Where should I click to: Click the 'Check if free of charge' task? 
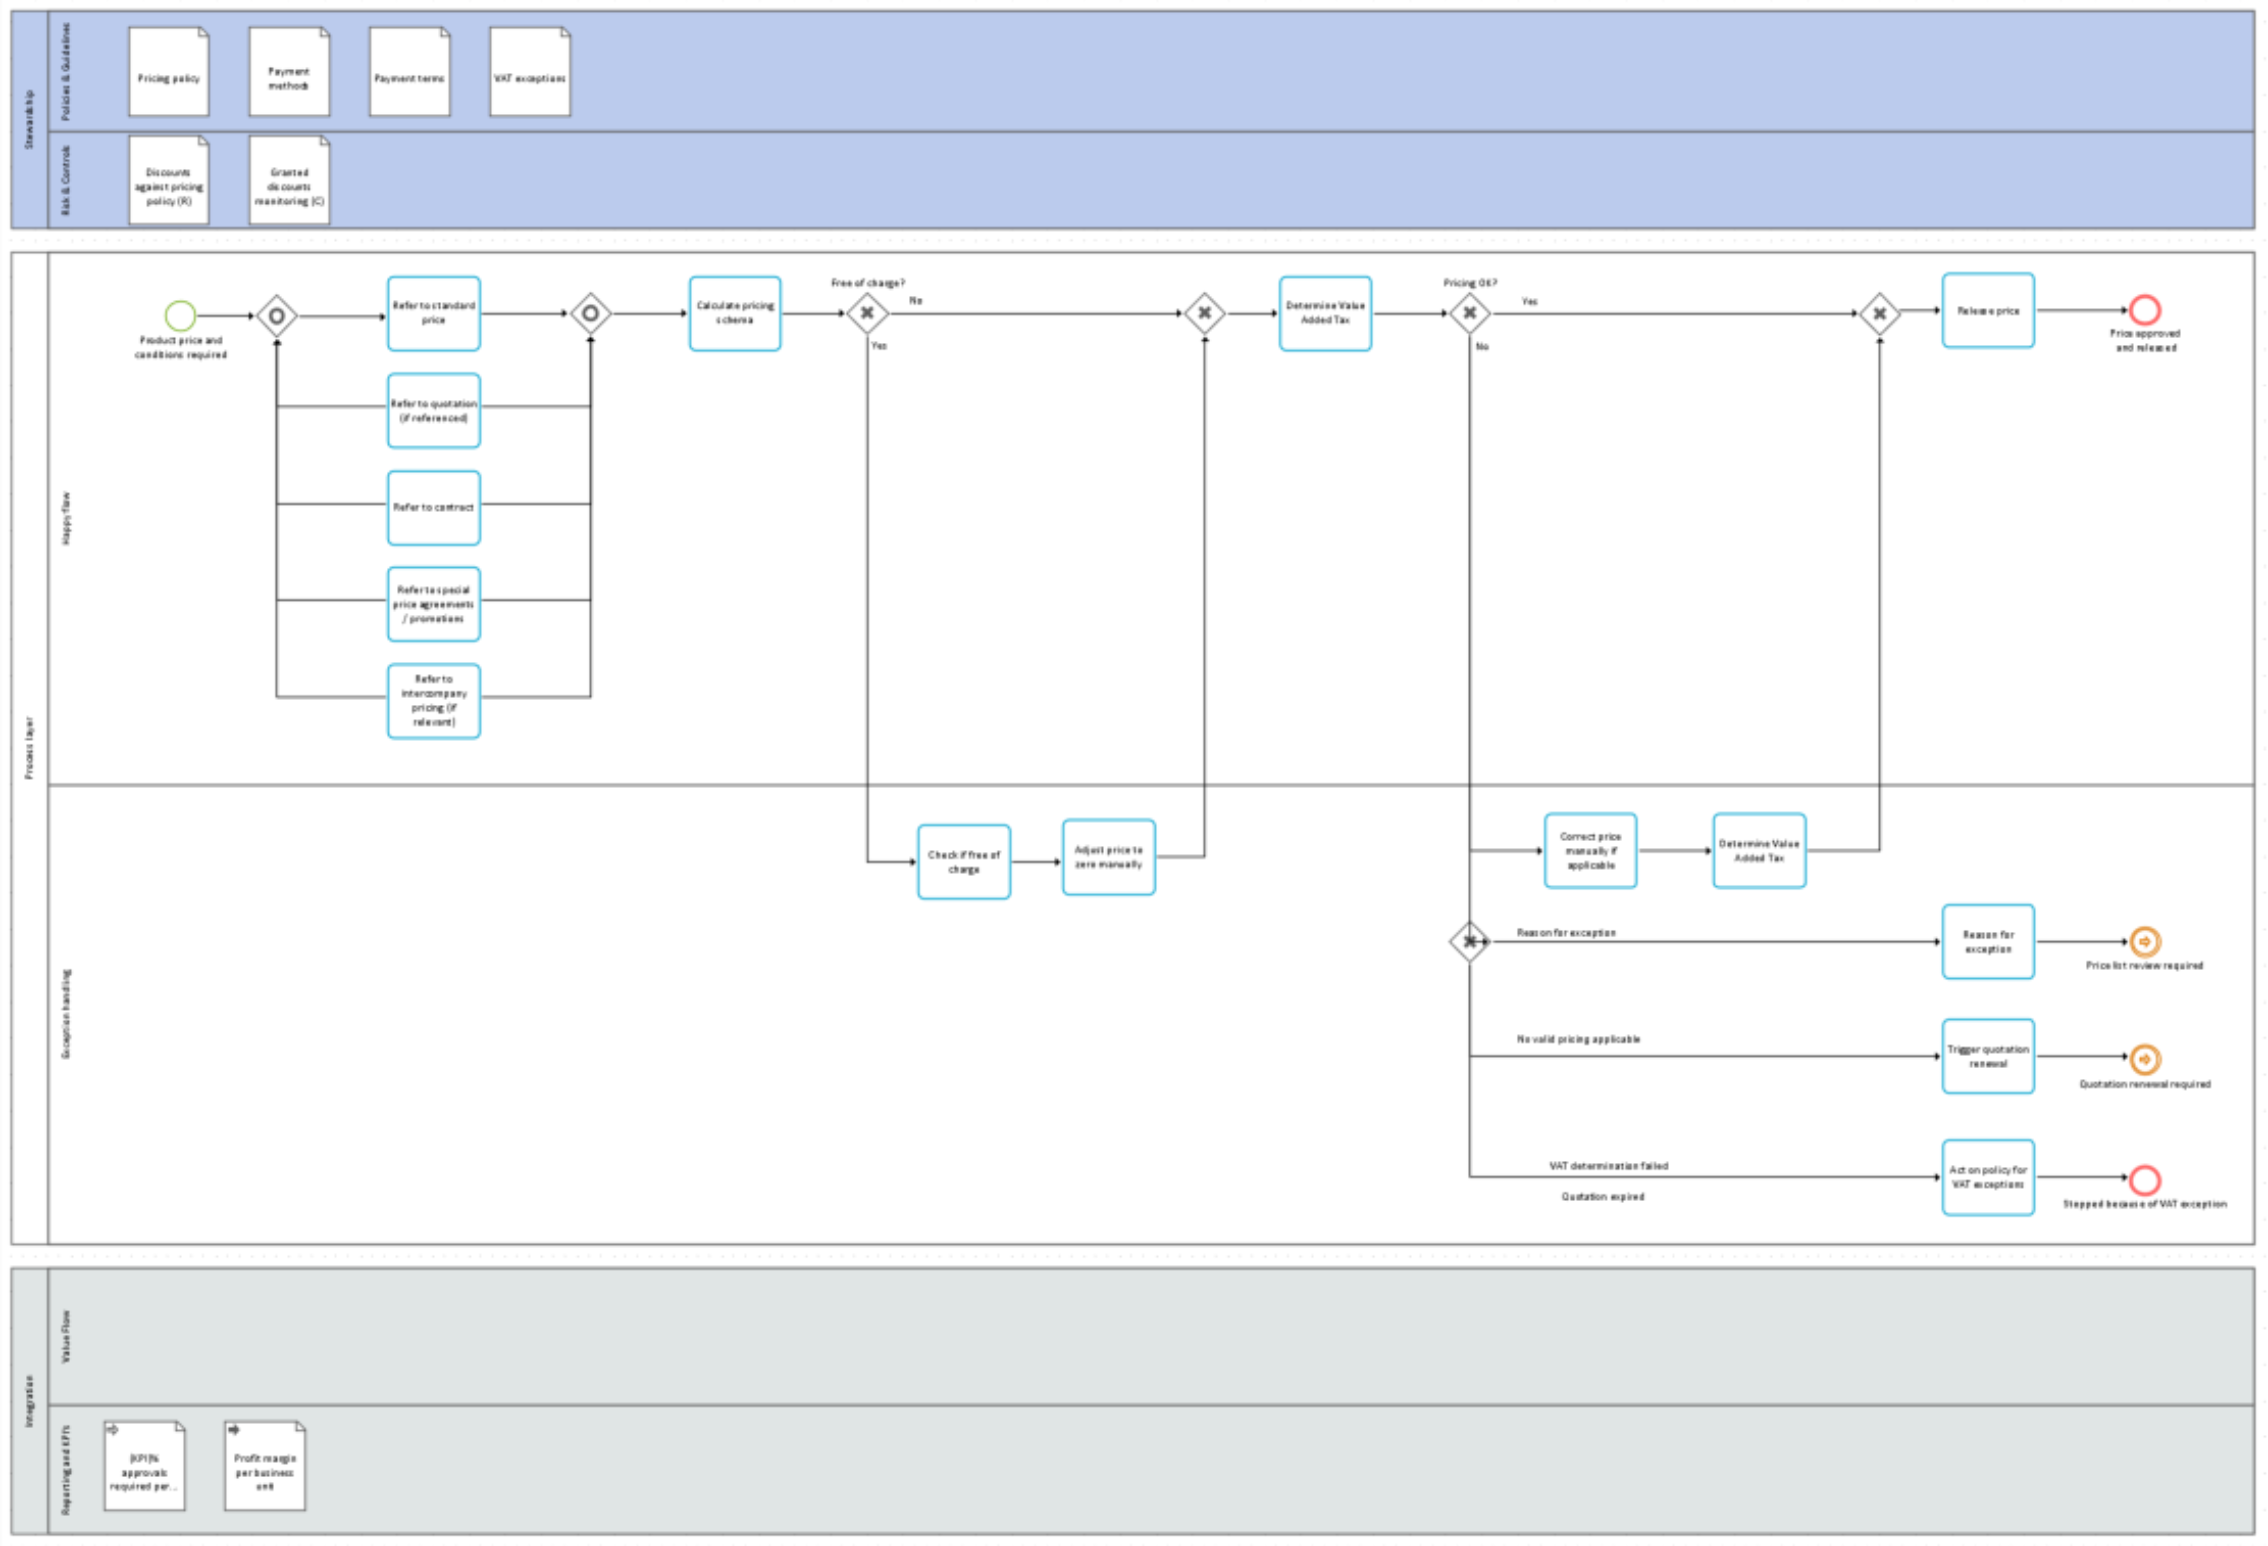(964, 862)
